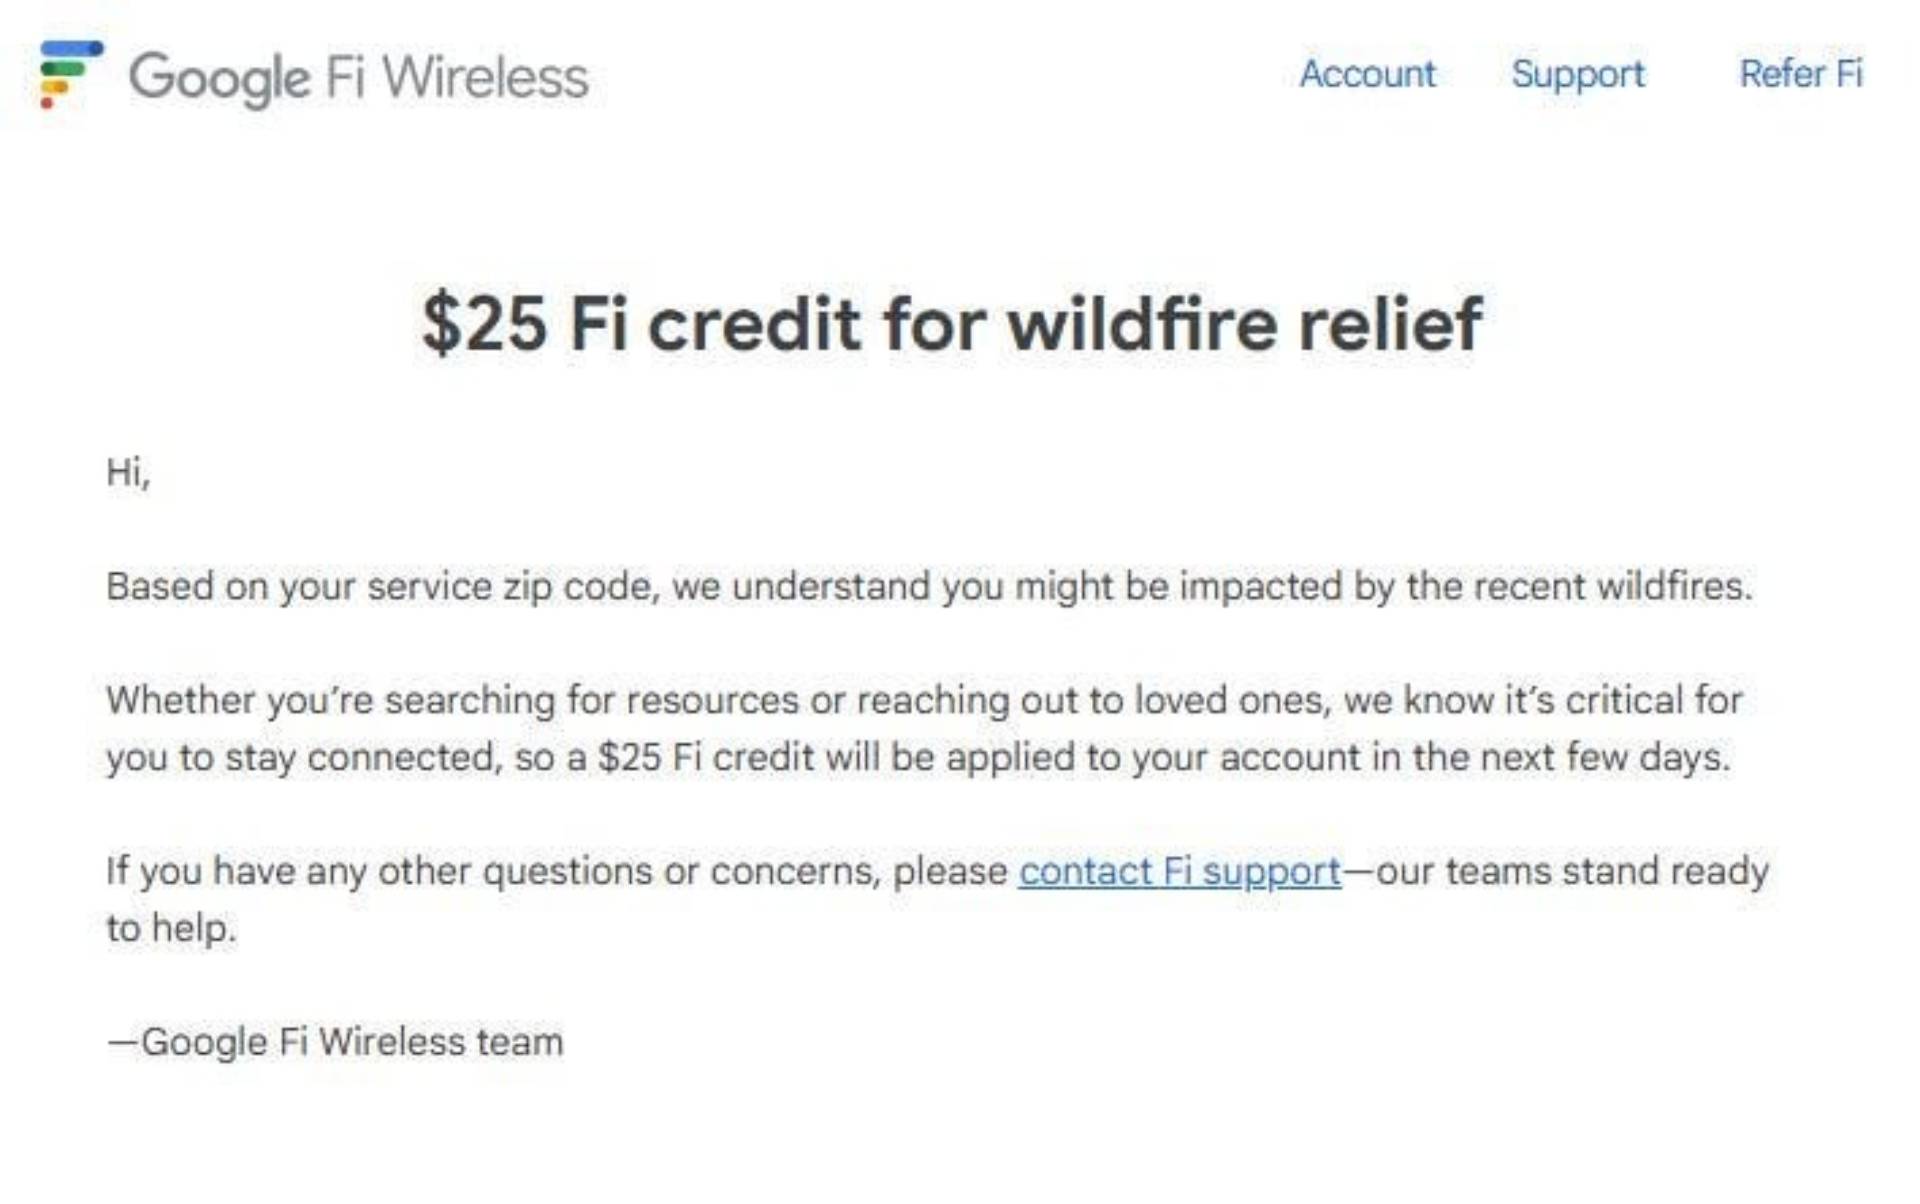Open the Support link in header
The image size is (1920, 1204).
[x=1577, y=74]
